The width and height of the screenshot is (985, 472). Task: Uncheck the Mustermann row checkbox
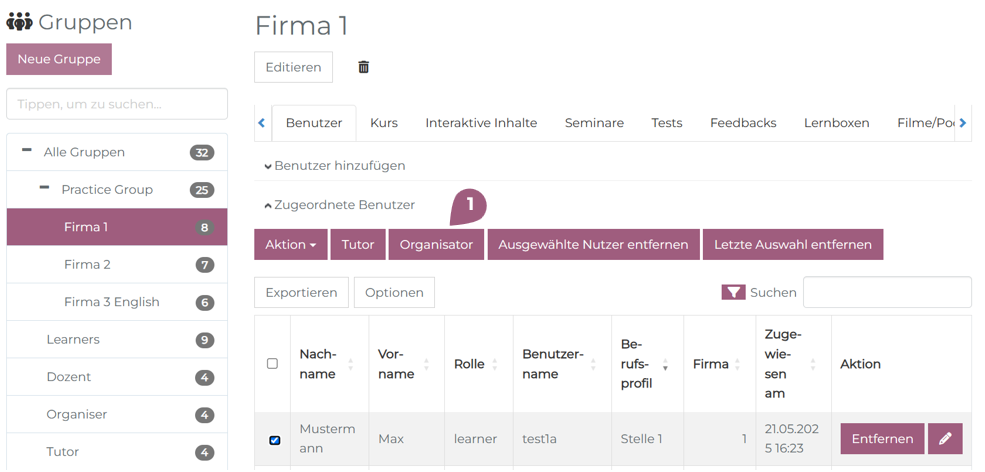pos(274,440)
